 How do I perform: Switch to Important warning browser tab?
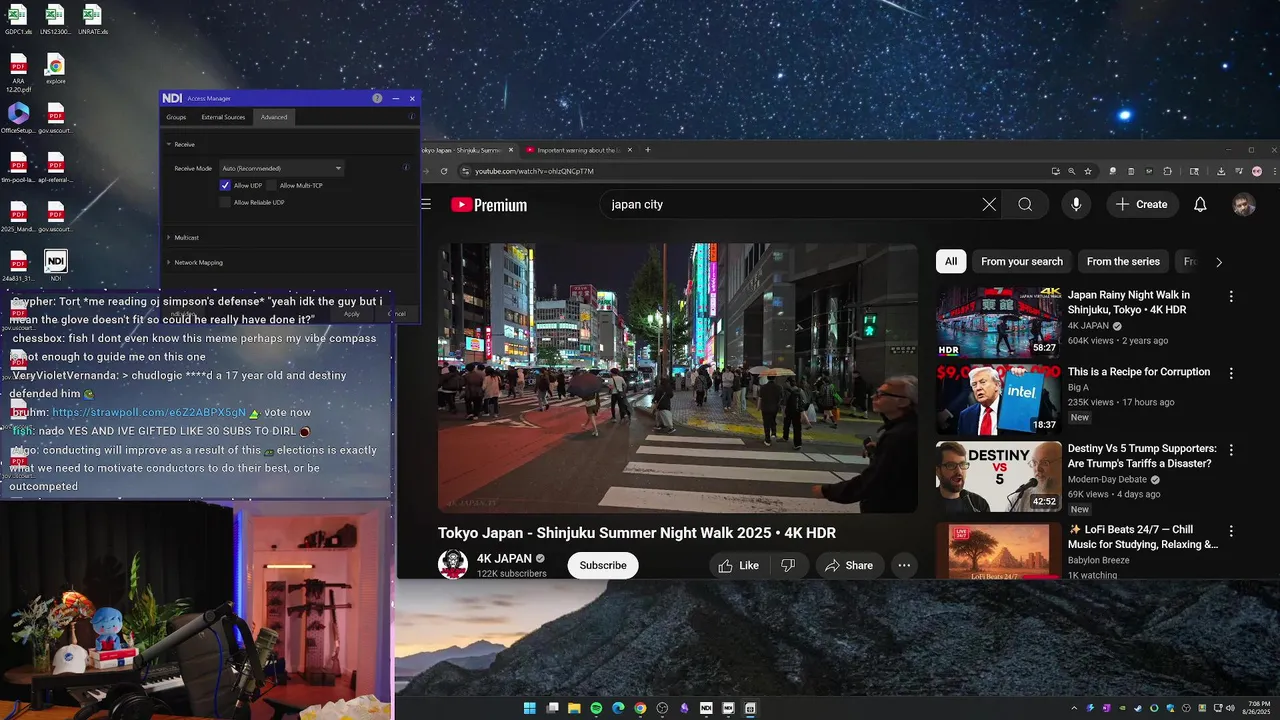tap(578, 150)
